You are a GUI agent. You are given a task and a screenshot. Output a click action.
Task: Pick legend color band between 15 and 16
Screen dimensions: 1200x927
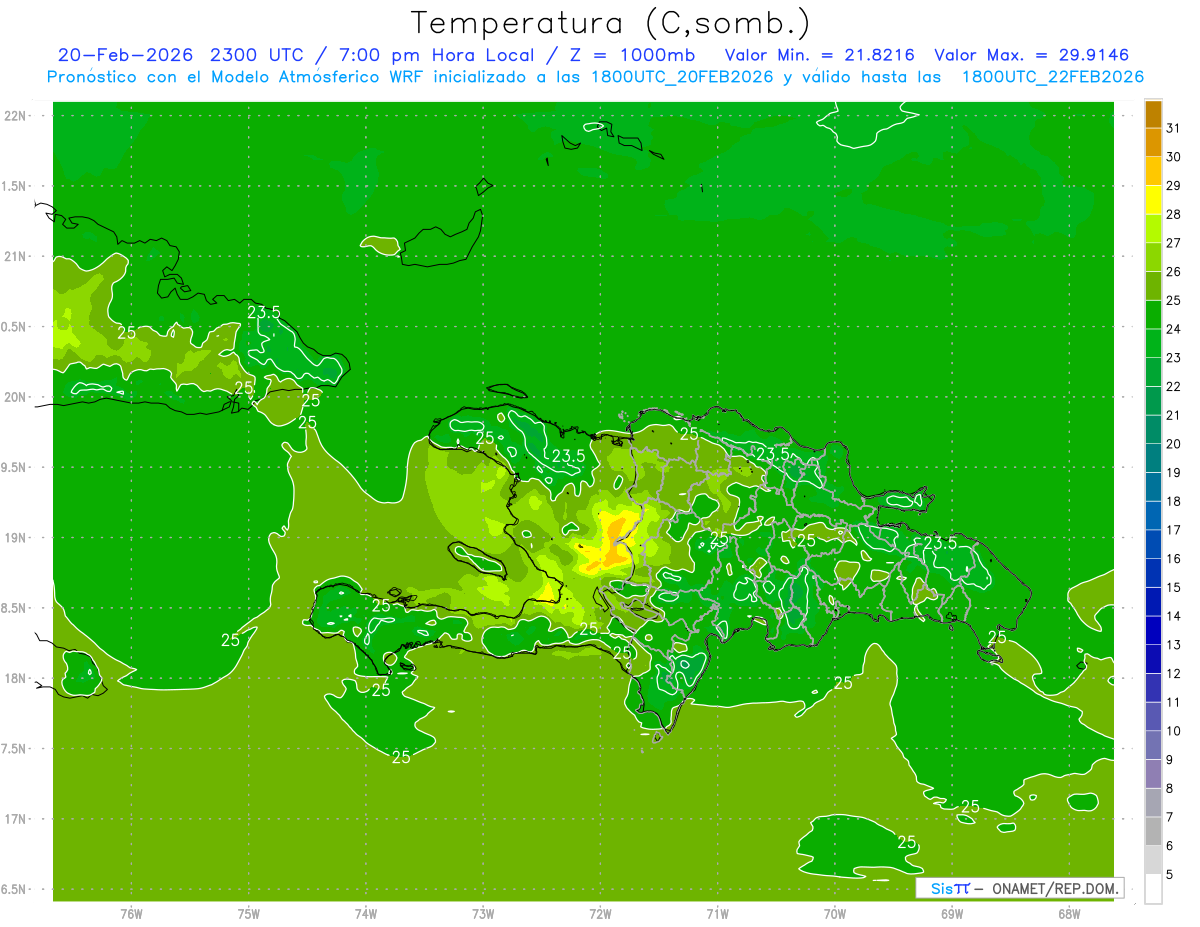(x=1153, y=573)
